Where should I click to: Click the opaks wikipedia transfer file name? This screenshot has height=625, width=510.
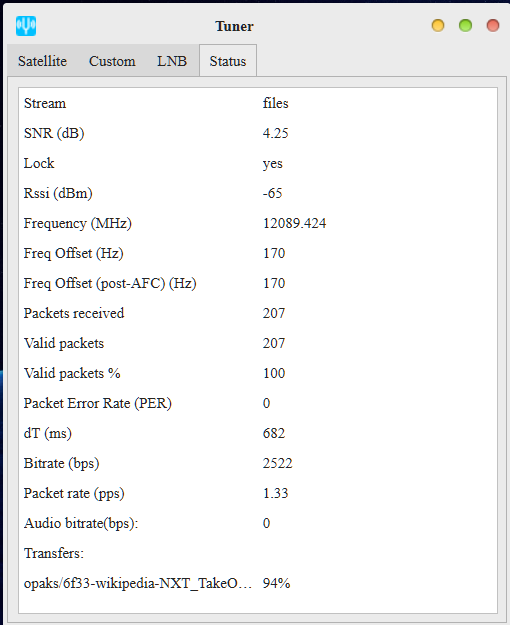tap(138, 584)
